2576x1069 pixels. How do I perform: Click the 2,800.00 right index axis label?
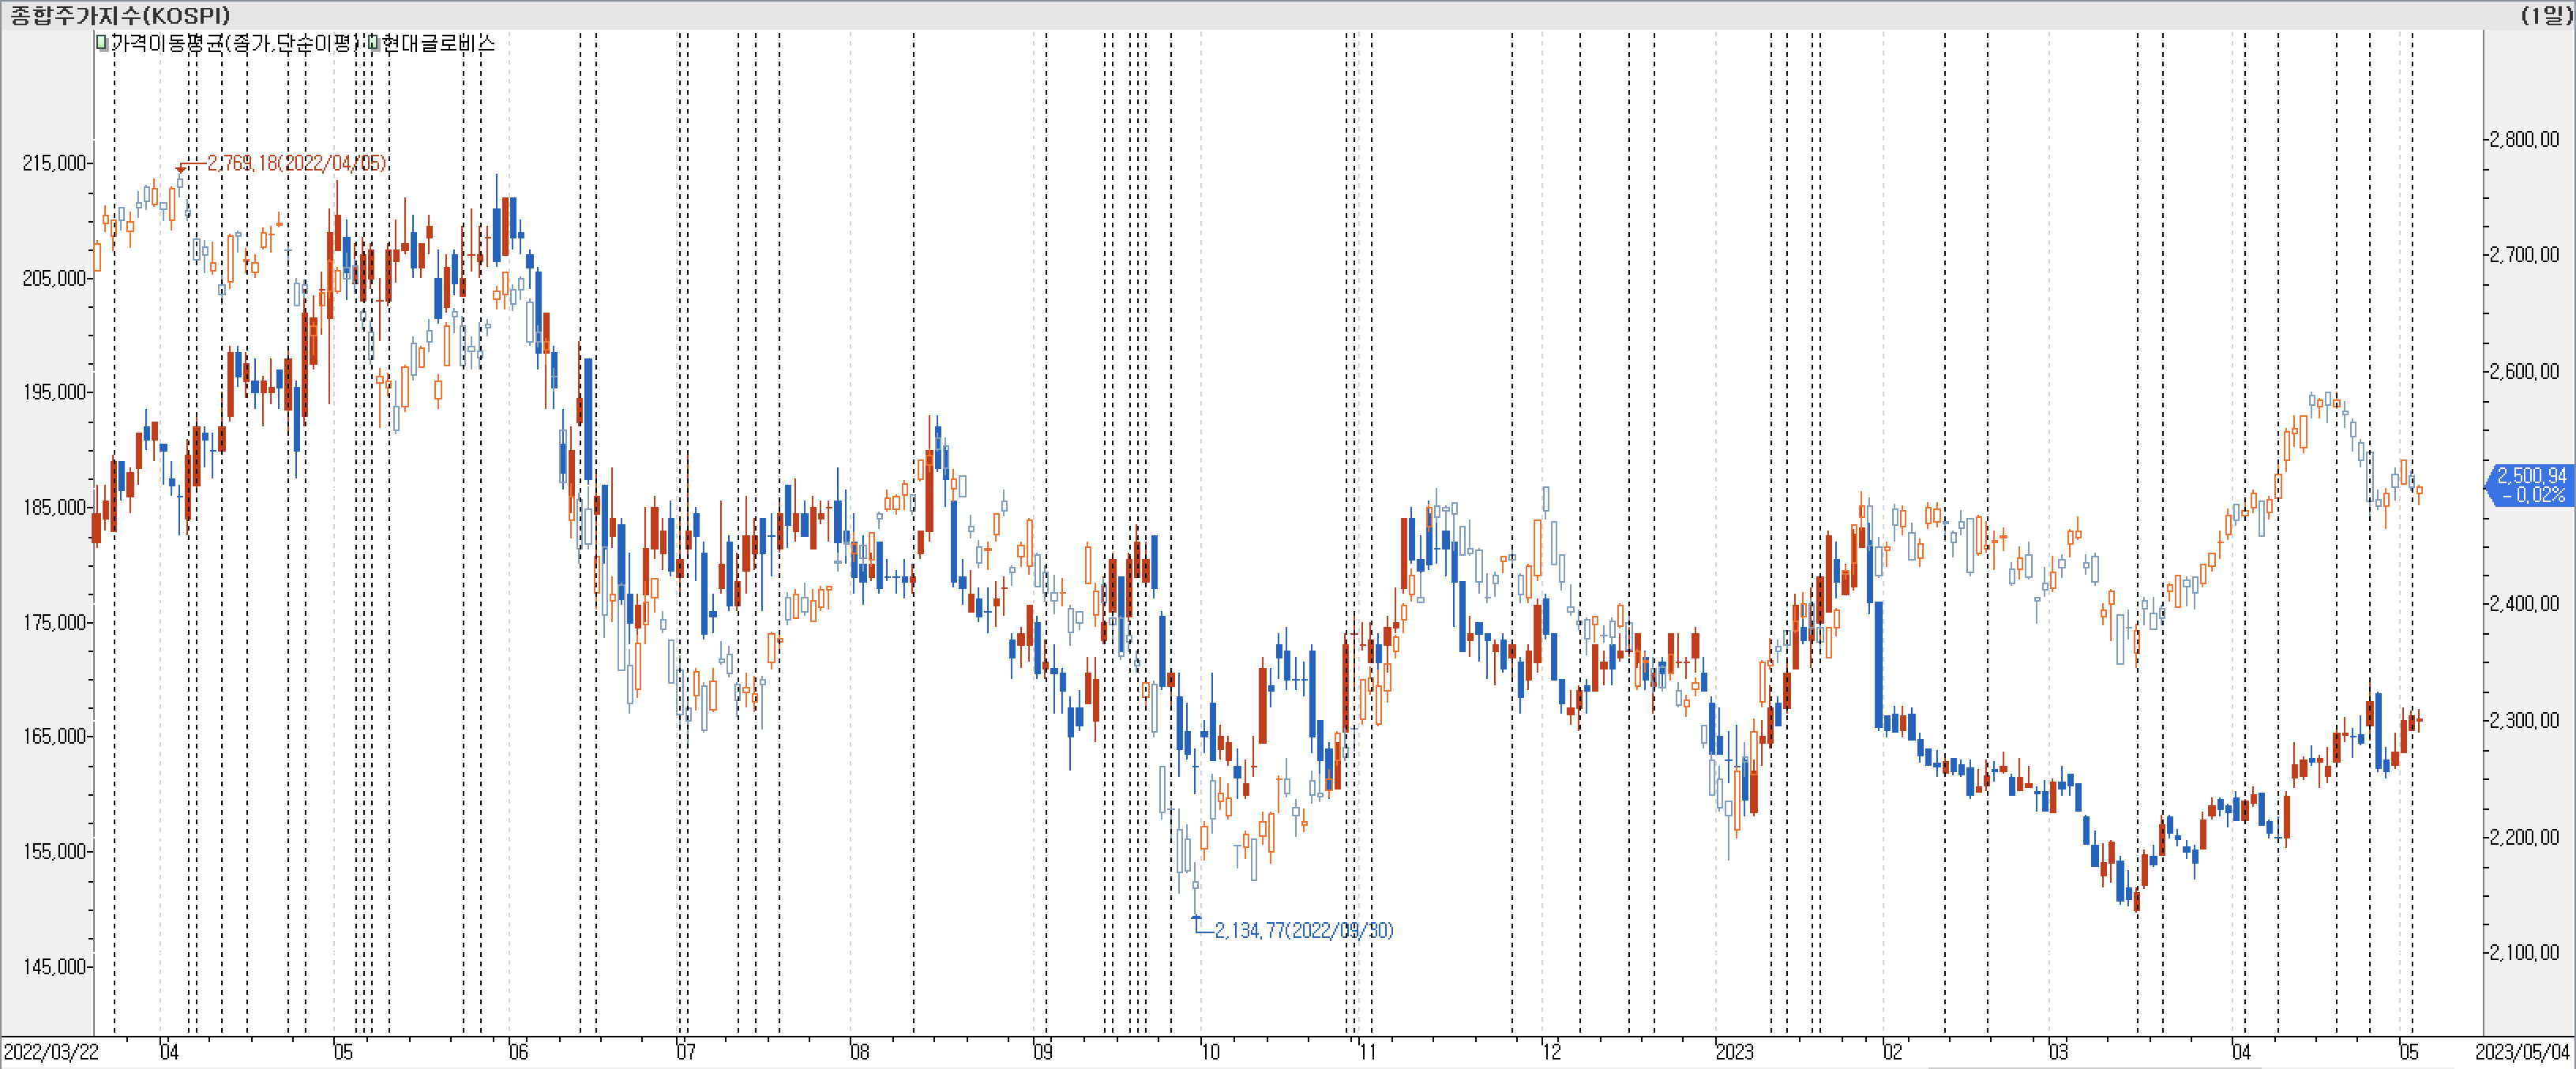(2524, 139)
